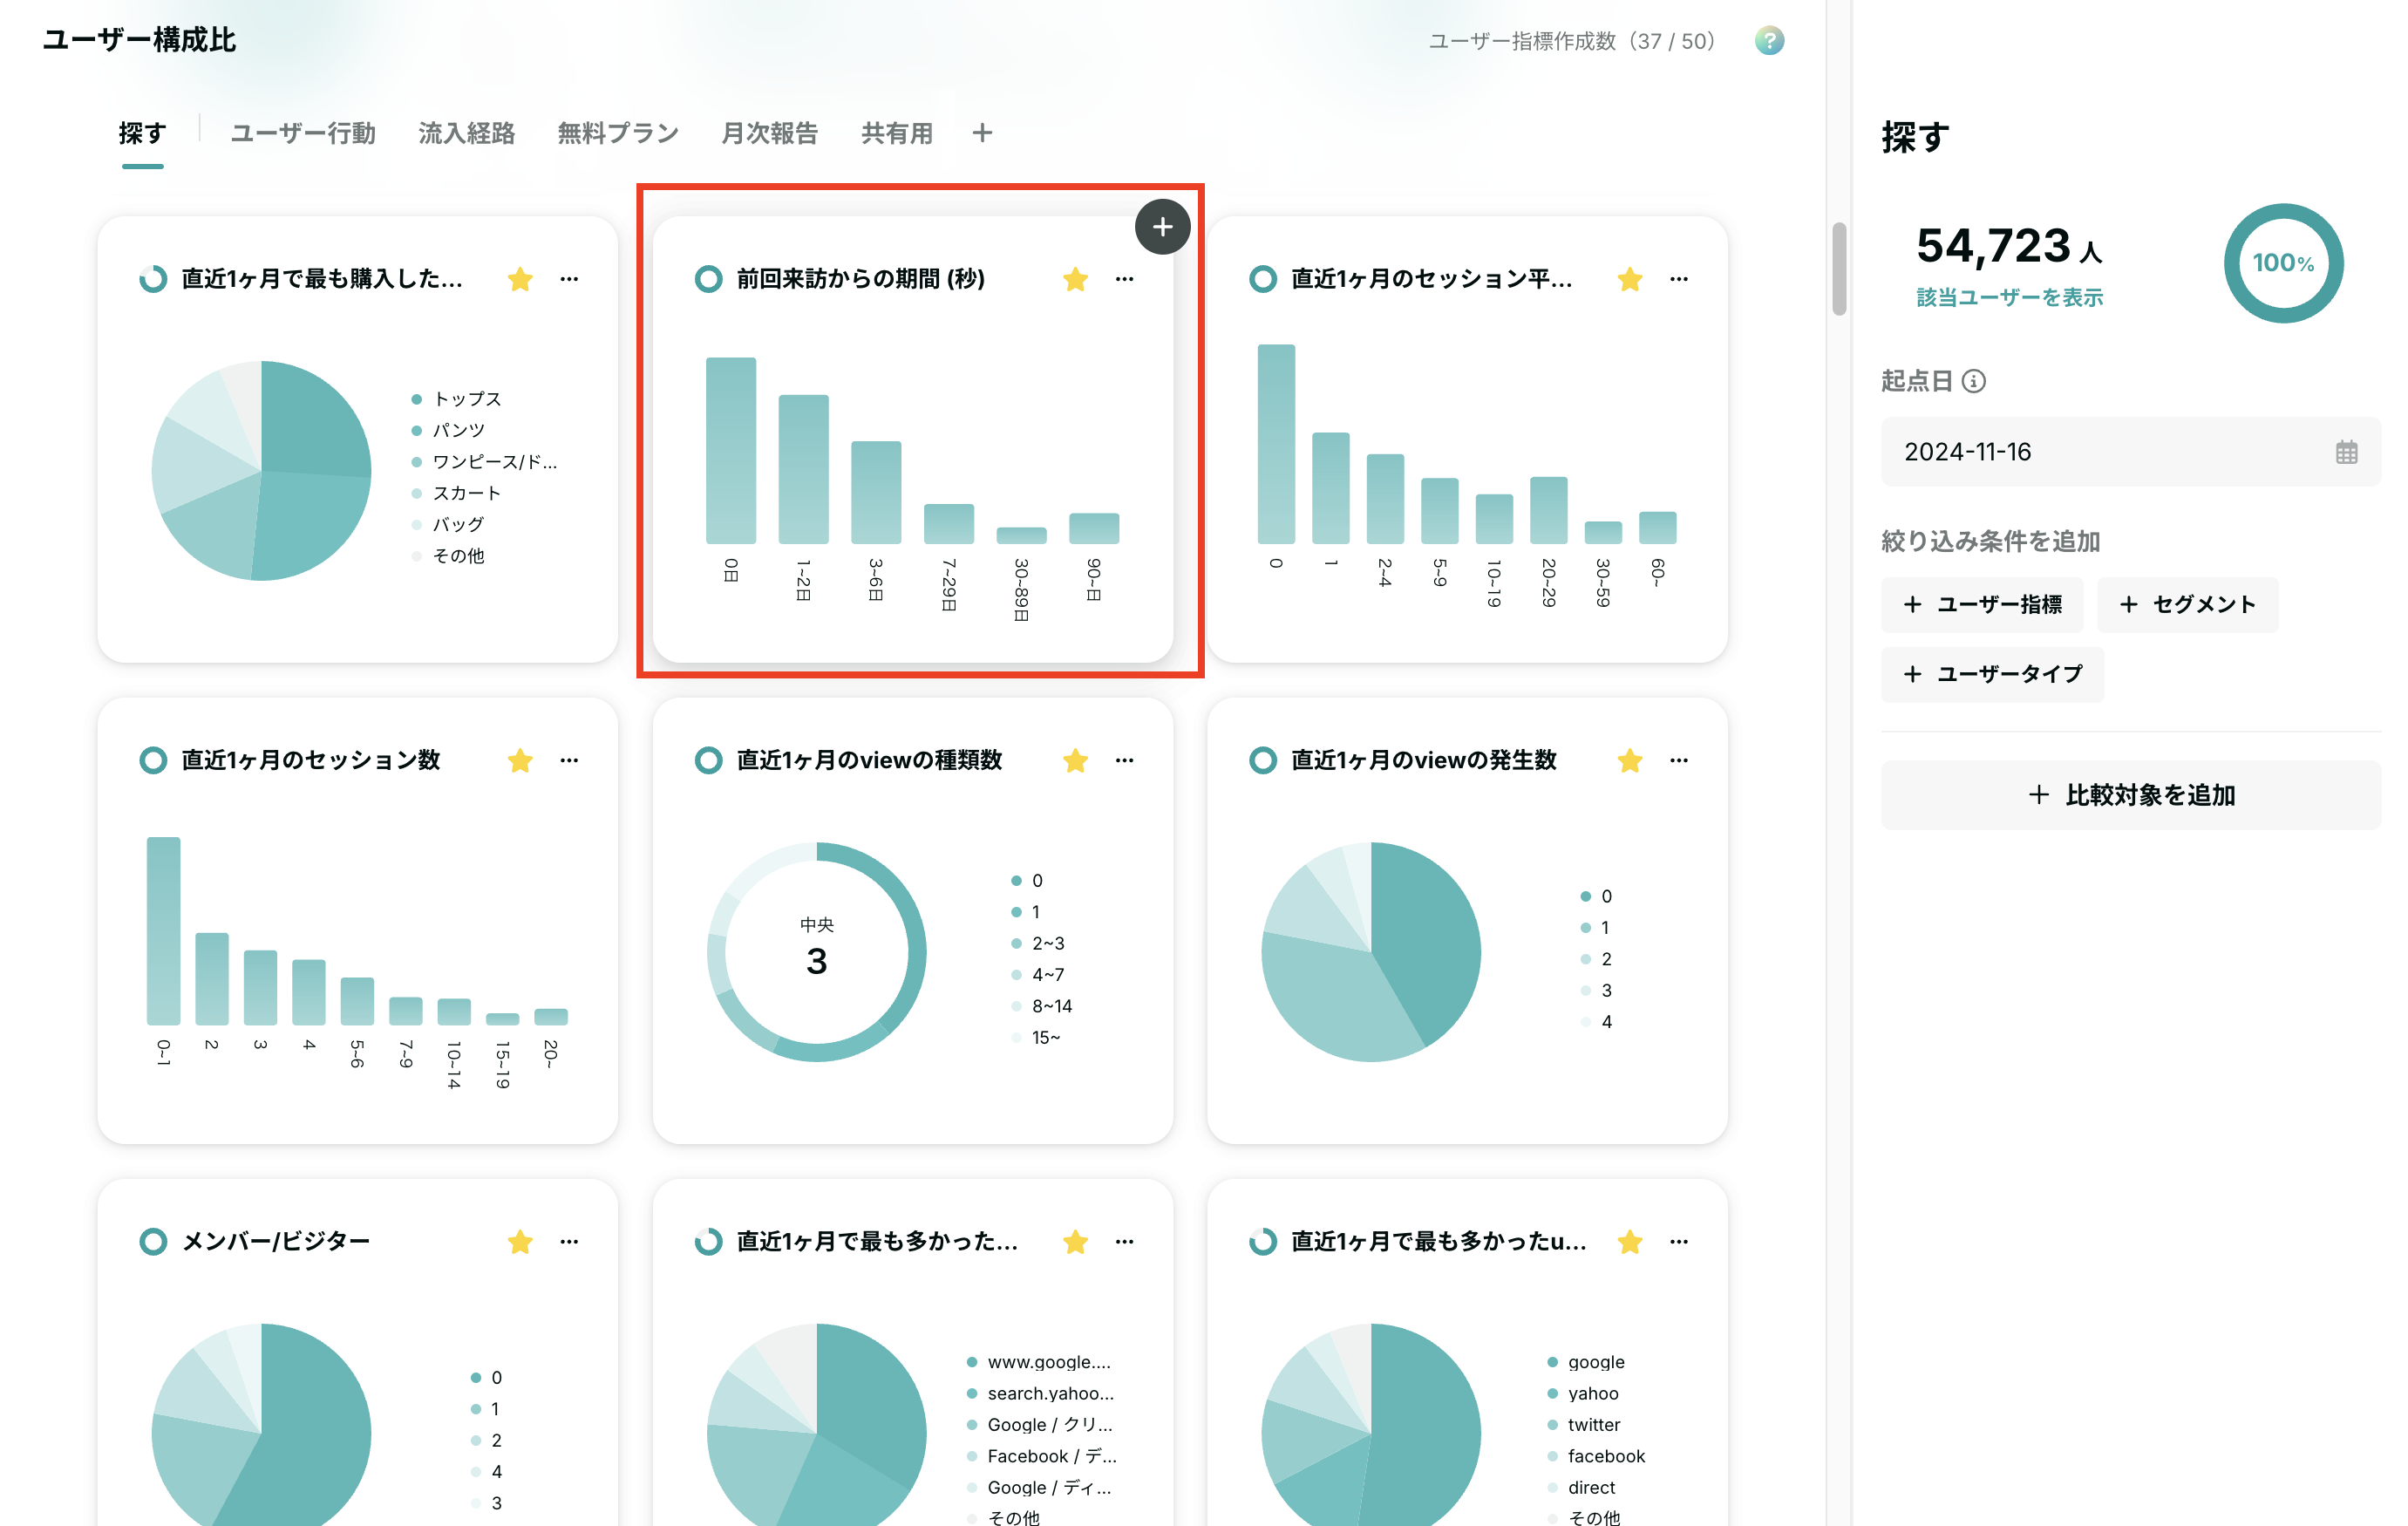Click the ring icon beside 直近1ヶ月のviewの発生数 title
The image size is (2408, 1526).
1262,760
